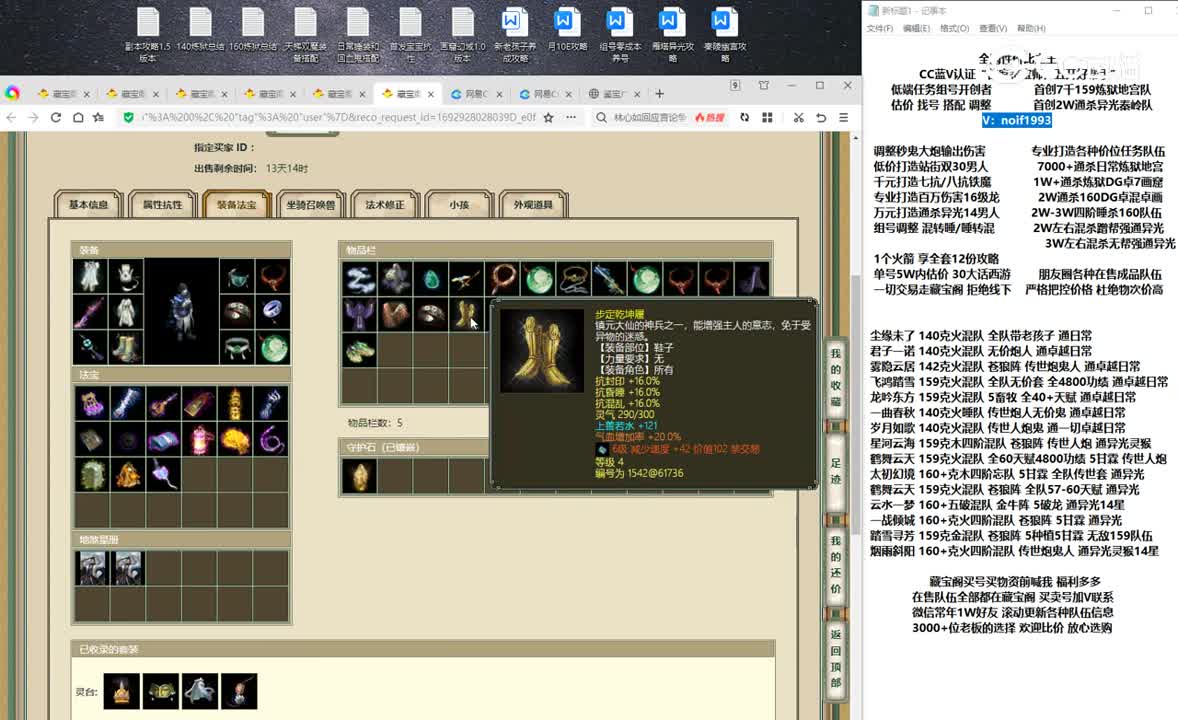Image resolution: width=1178 pixels, height=720 pixels.
Task: Click the browser skin shirt icon
Action: tap(764, 86)
